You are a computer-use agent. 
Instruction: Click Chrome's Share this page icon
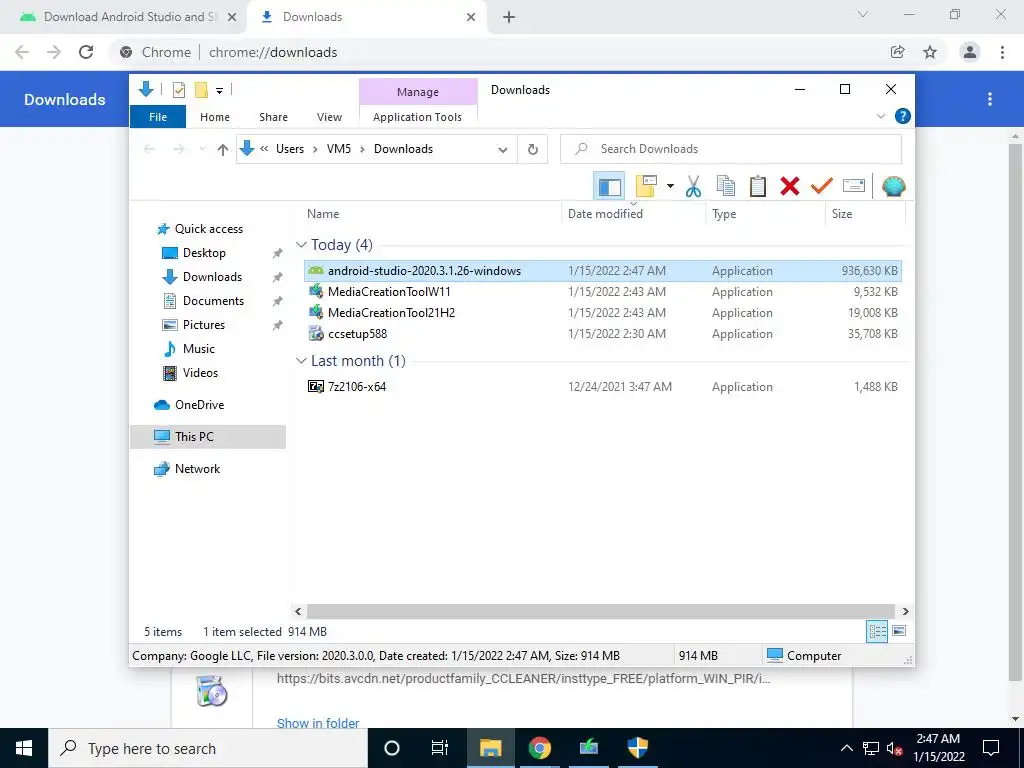897,52
